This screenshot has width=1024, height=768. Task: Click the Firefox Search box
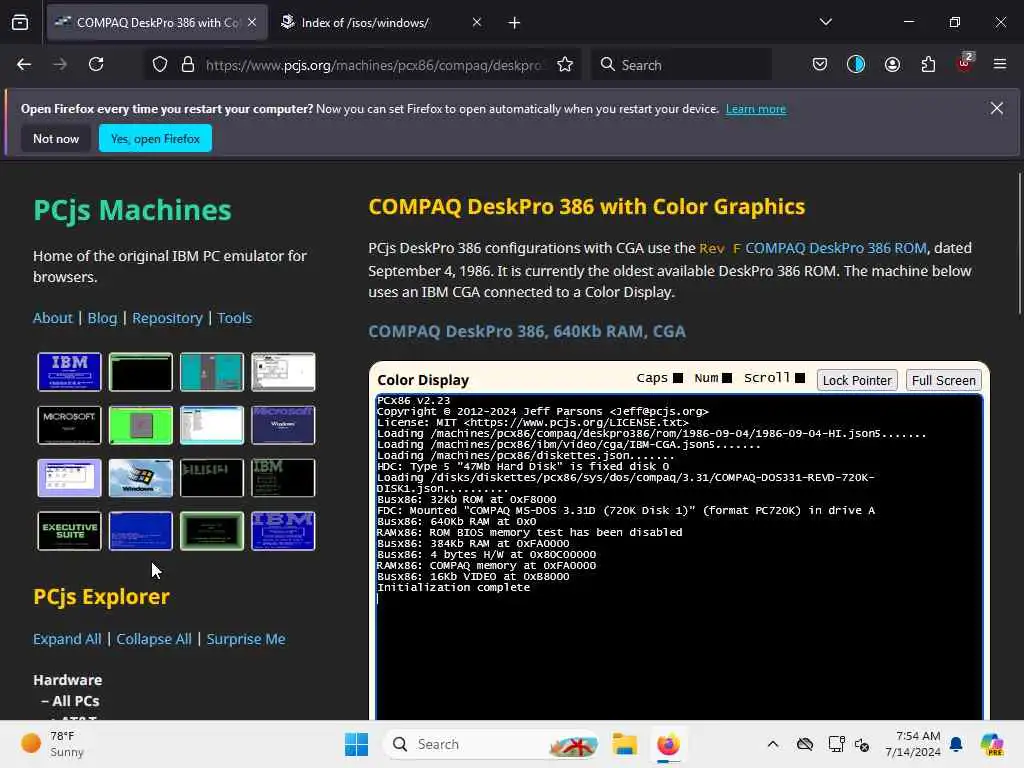[682, 65]
